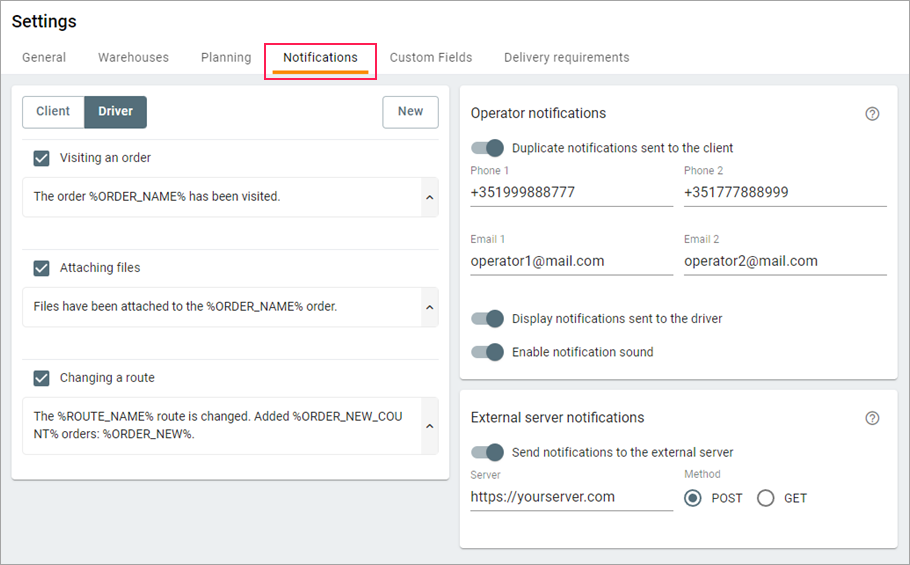Switch to Client notifications
Screen dimensions: 910x565
point(53,112)
